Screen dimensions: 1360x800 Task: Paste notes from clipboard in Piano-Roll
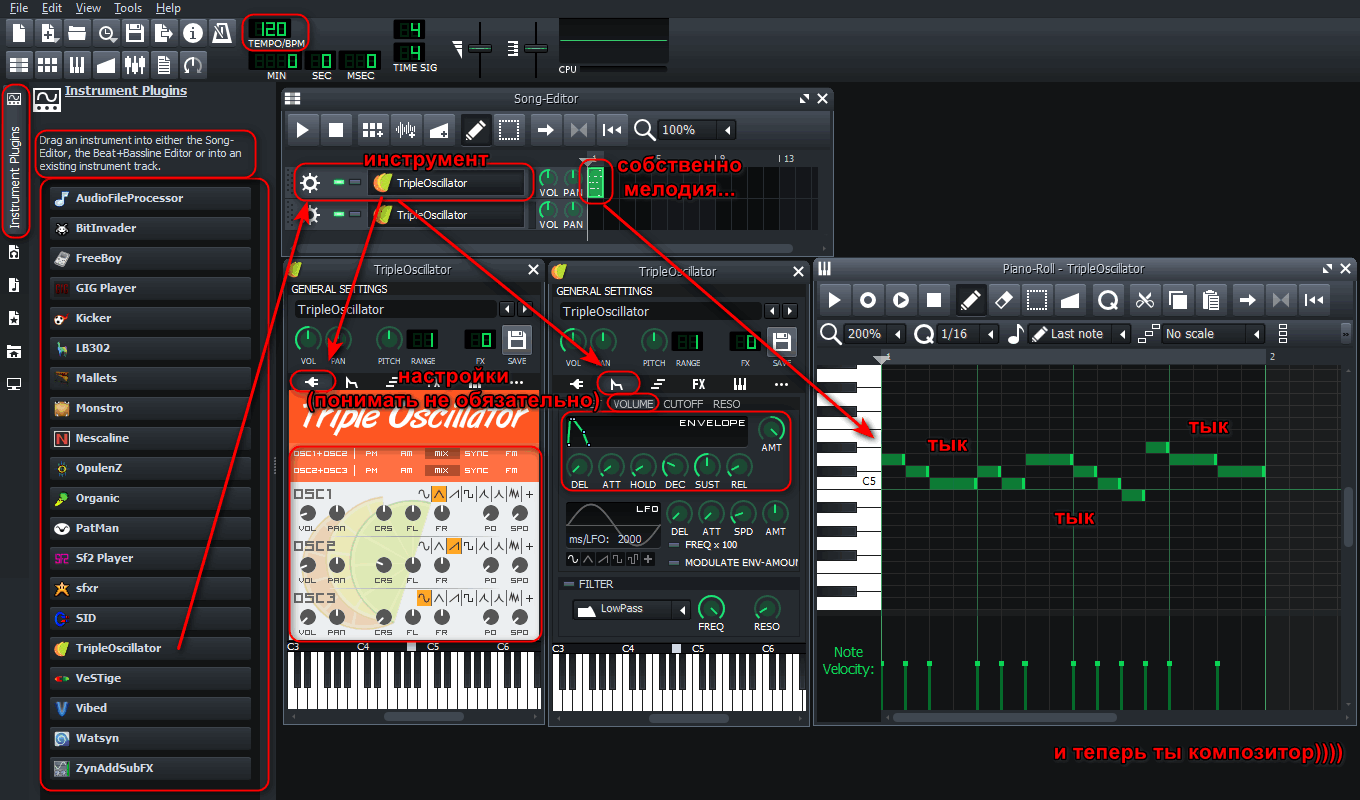1211,299
